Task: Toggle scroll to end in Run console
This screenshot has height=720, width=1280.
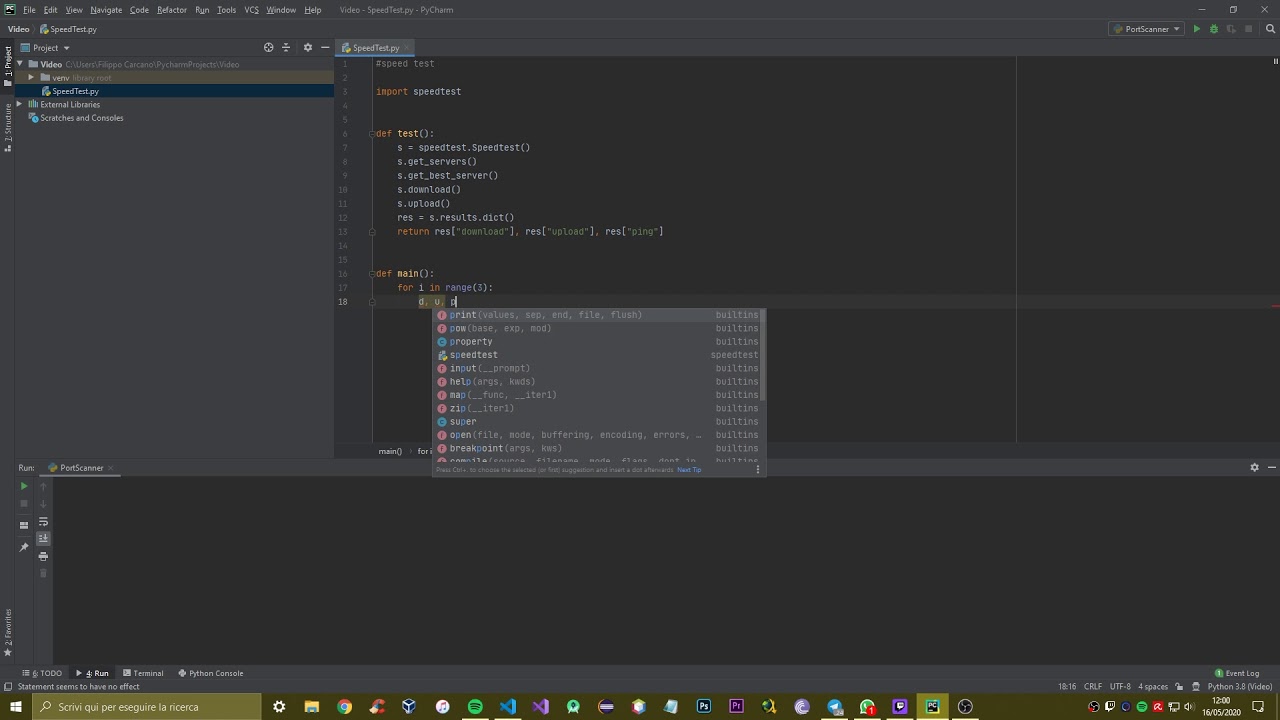Action: click(x=43, y=539)
